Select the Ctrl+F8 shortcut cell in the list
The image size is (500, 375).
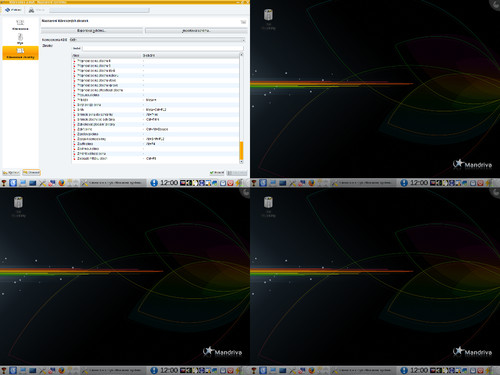point(151,158)
